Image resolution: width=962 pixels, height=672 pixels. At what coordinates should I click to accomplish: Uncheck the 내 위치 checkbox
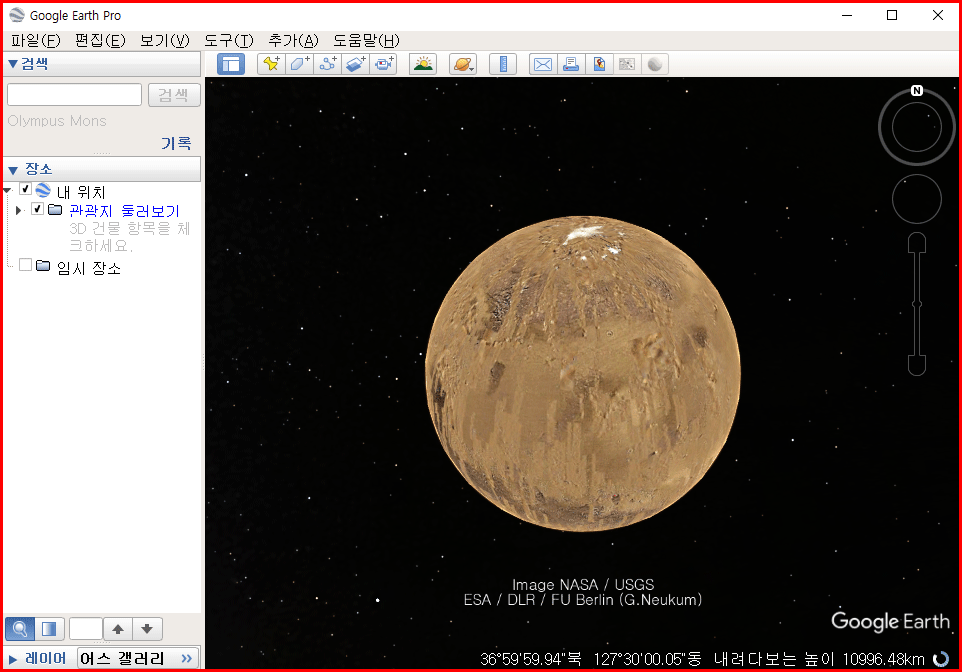coord(26,189)
